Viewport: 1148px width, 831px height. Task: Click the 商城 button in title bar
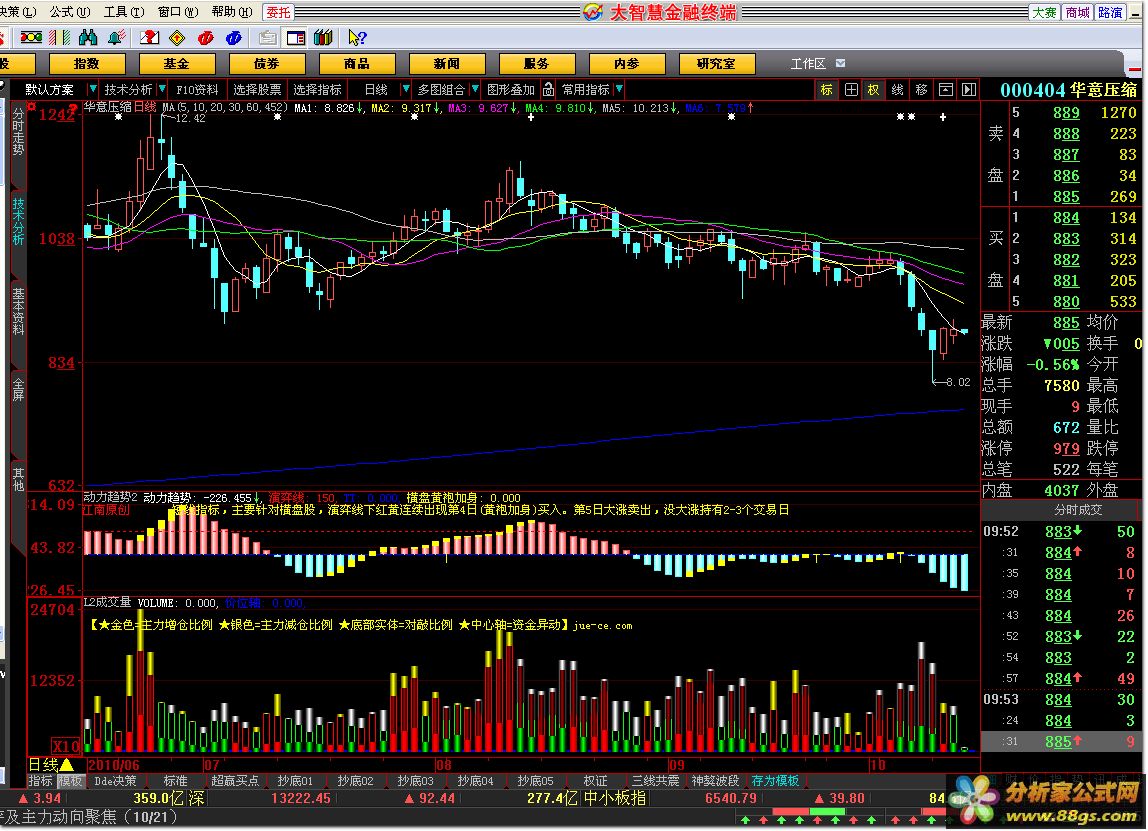pos(1078,12)
